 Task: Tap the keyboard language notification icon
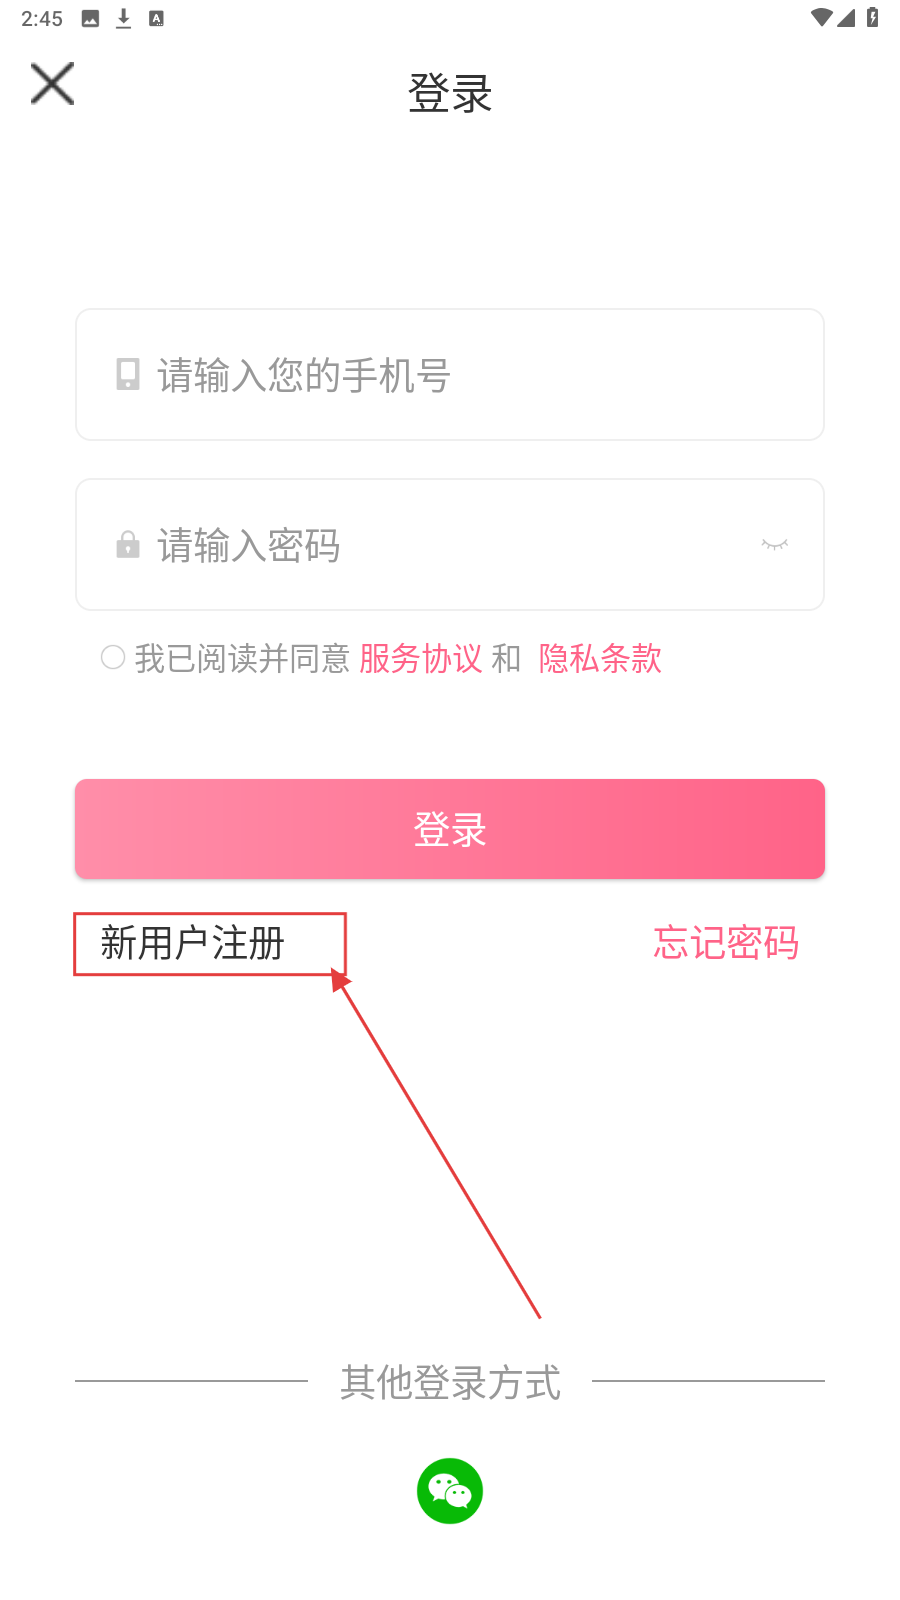pos(157,18)
